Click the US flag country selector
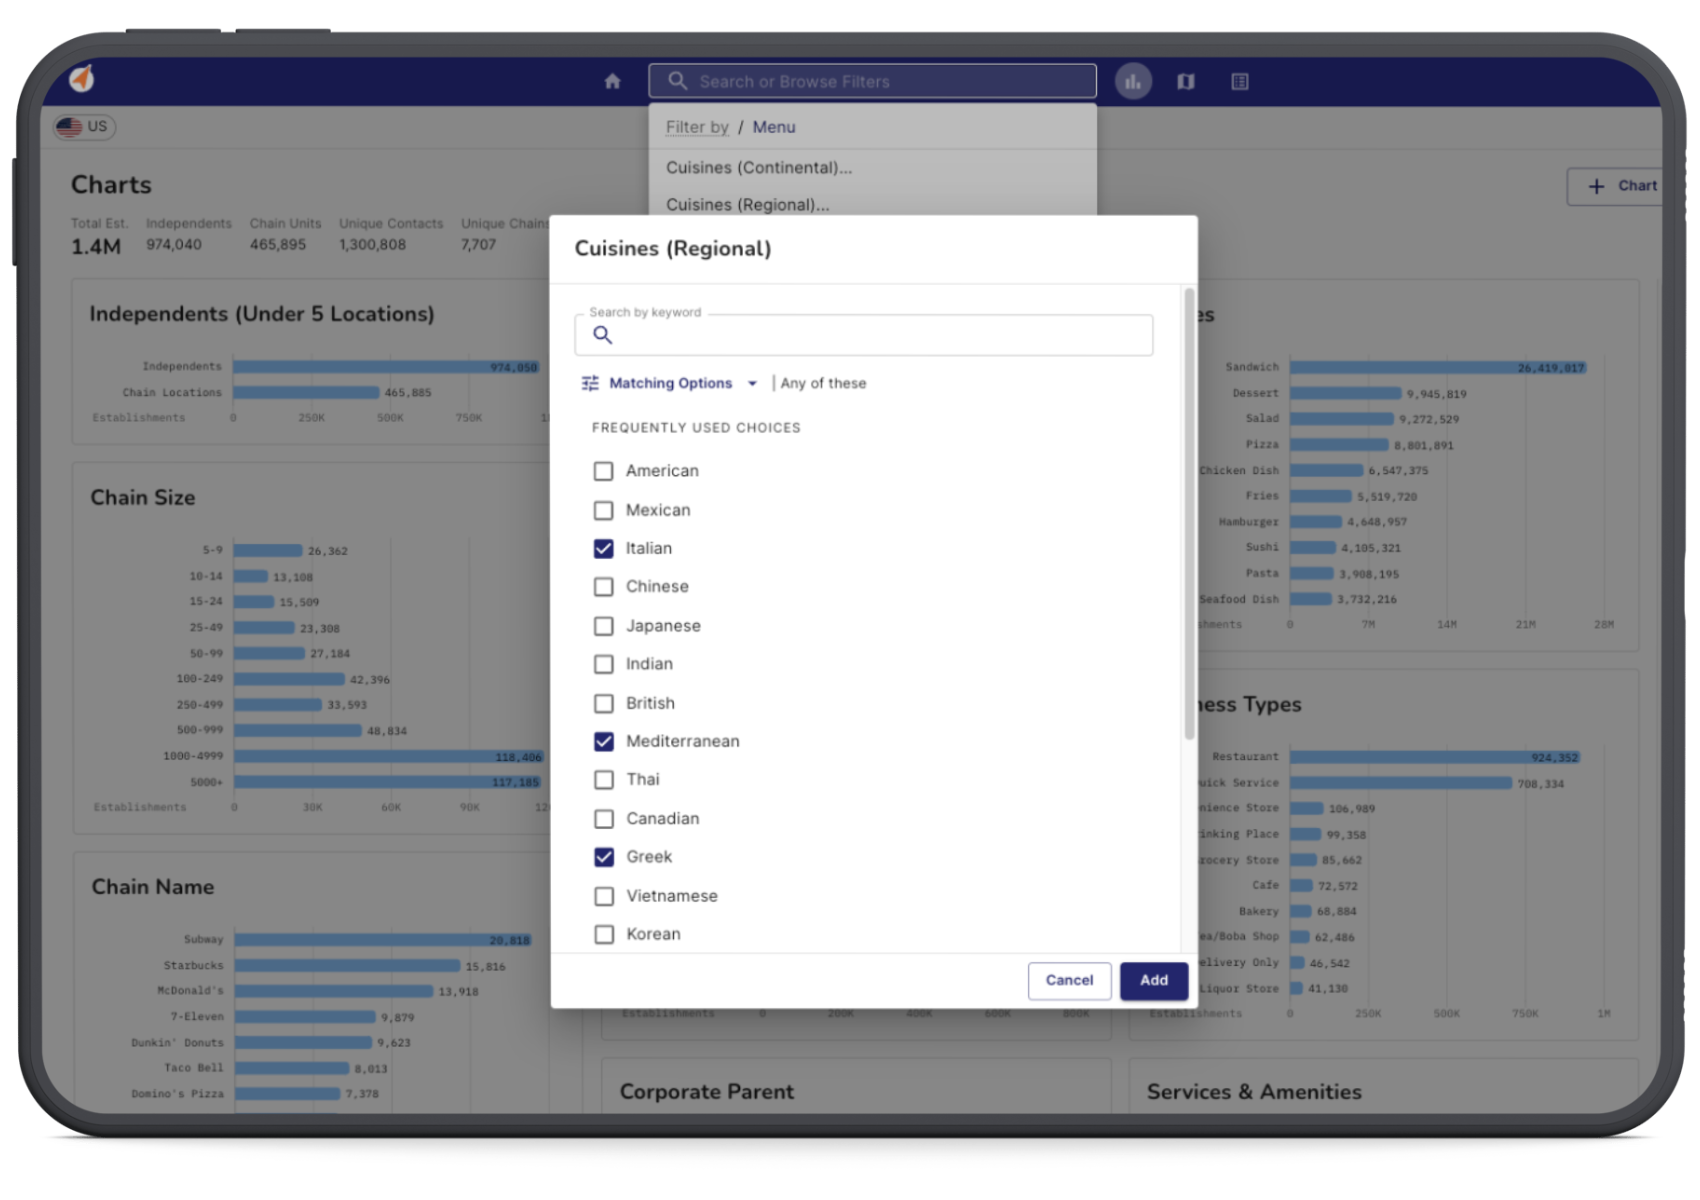The image size is (1700, 1200). click(84, 127)
